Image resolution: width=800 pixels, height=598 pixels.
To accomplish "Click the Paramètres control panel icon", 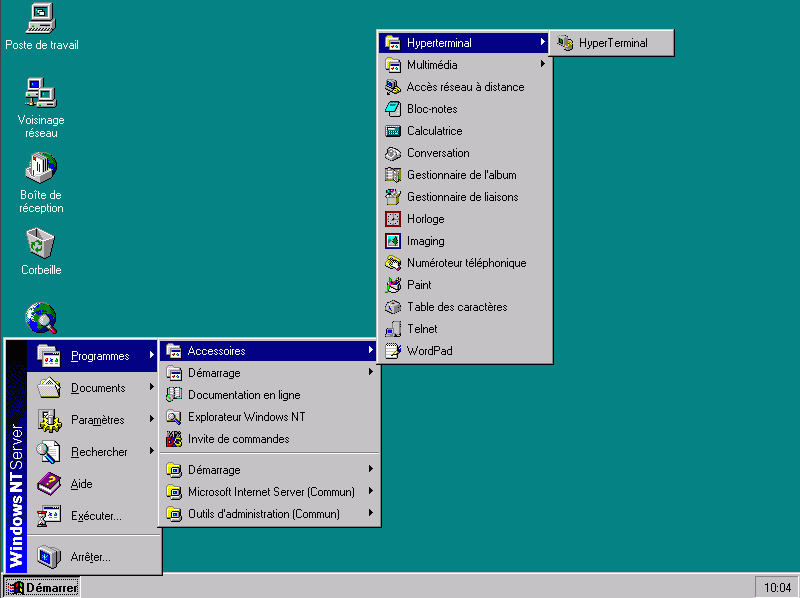I will tap(49, 420).
